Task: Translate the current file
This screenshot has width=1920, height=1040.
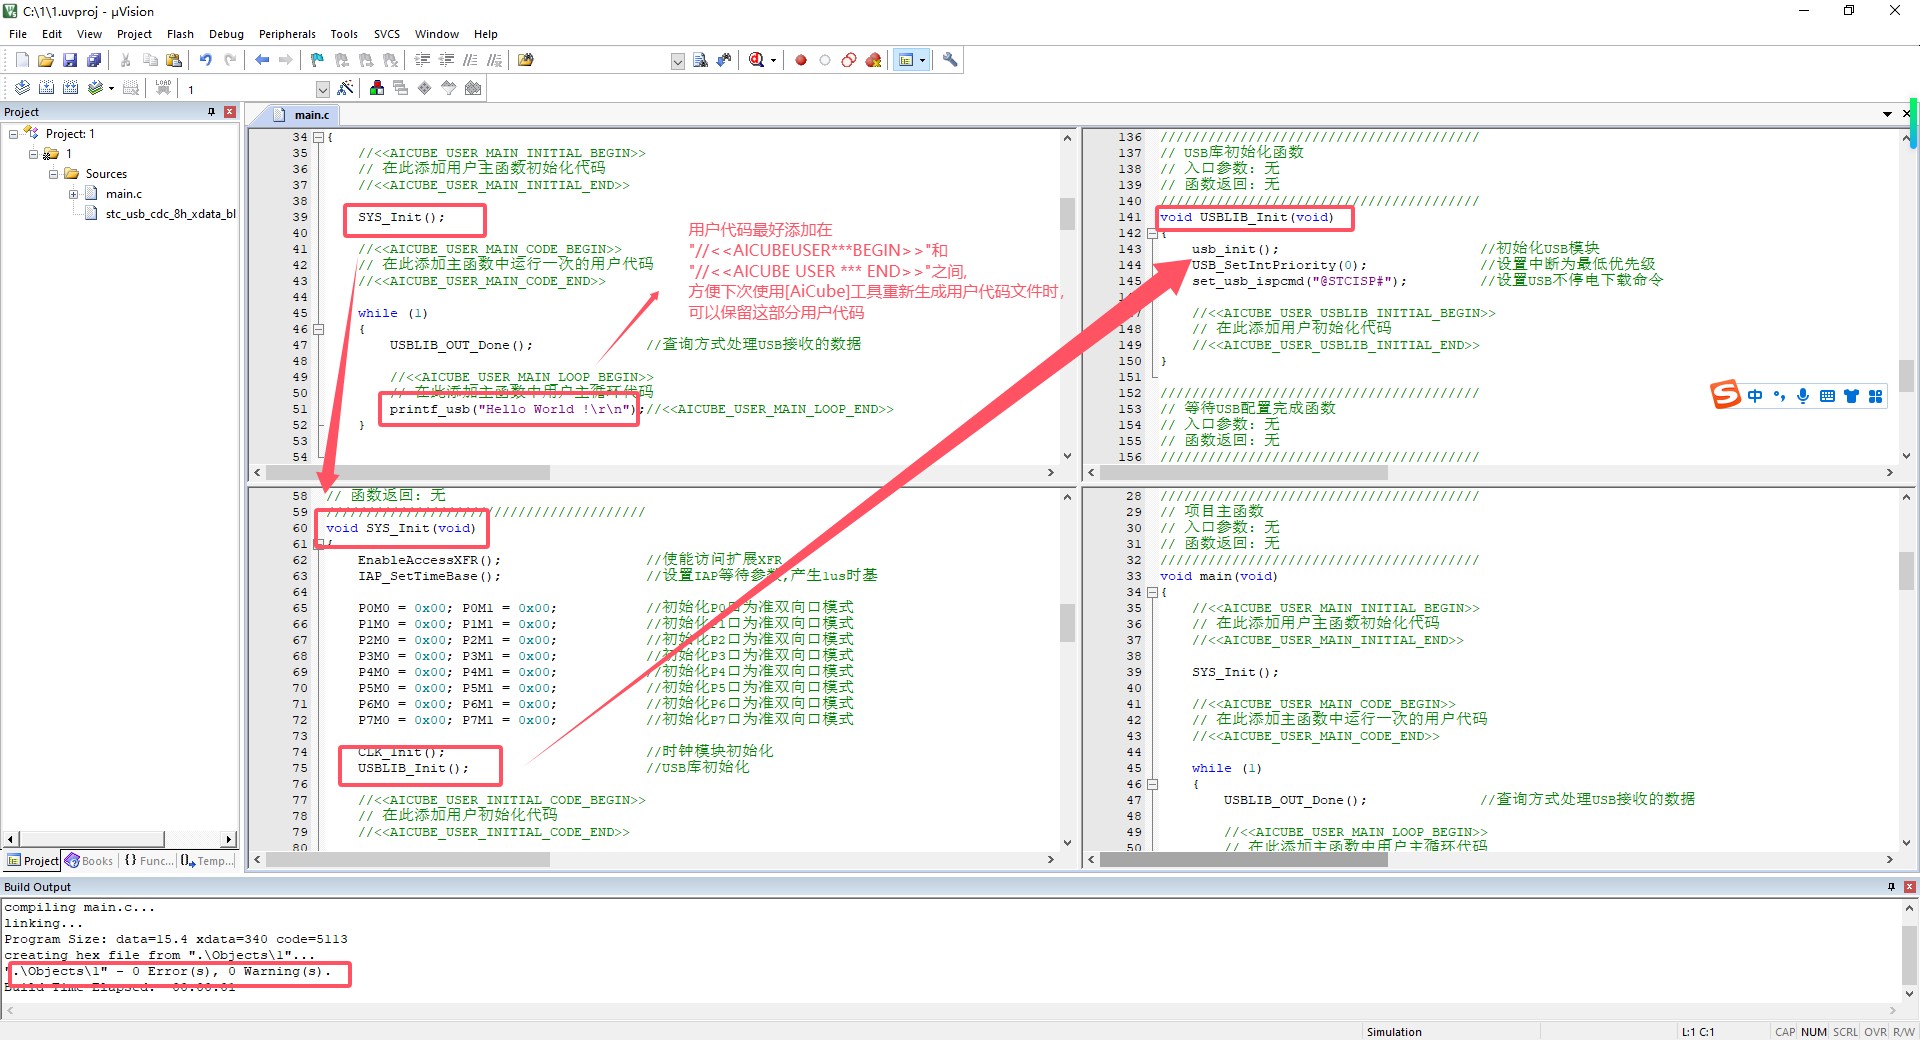Action: (22, 88)
